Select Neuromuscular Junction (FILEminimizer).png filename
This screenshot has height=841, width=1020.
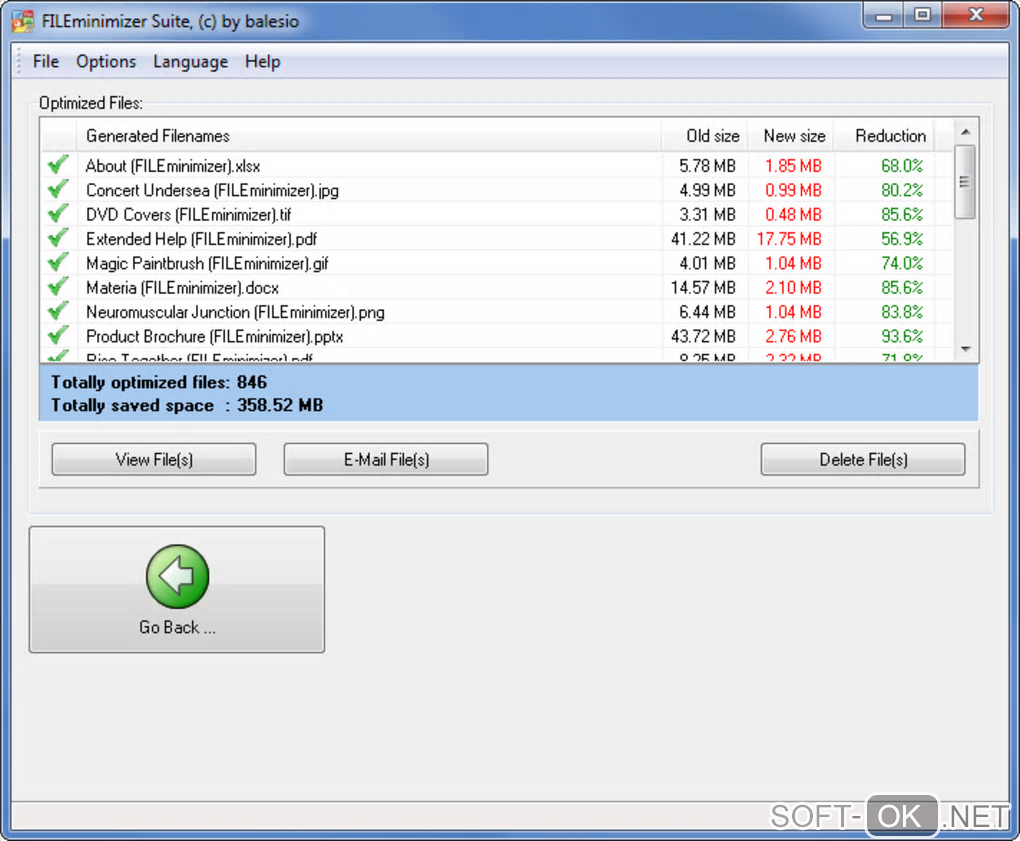tap(235, 312)
